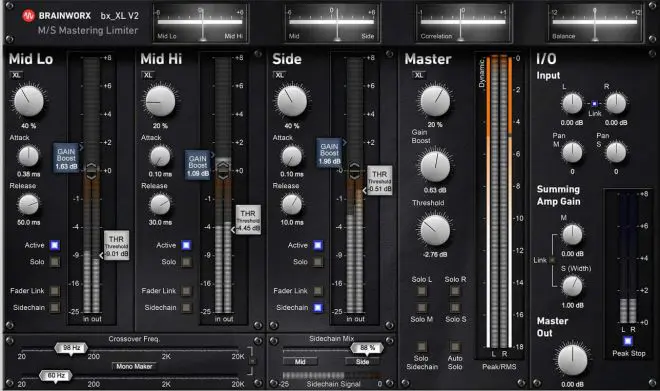Viewport: 660px width, 391px height.
Task: Click the Mono Maker label button
Action: pyautogui.click(x=134, y=367)
